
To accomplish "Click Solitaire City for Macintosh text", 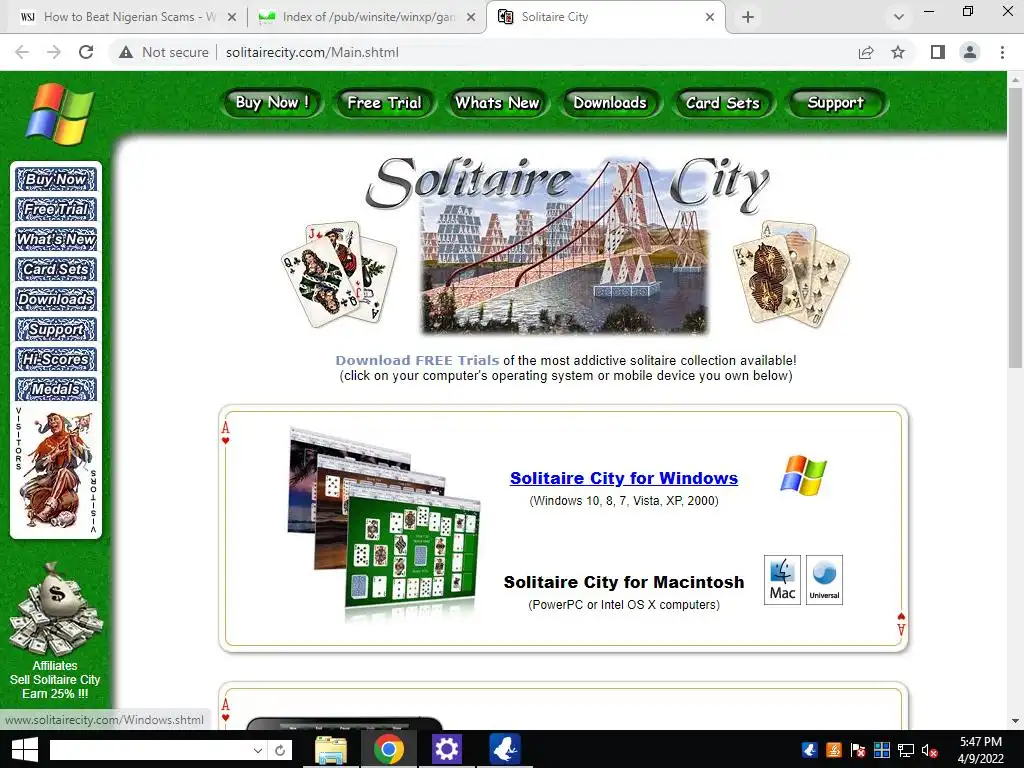I will [624, 582].
